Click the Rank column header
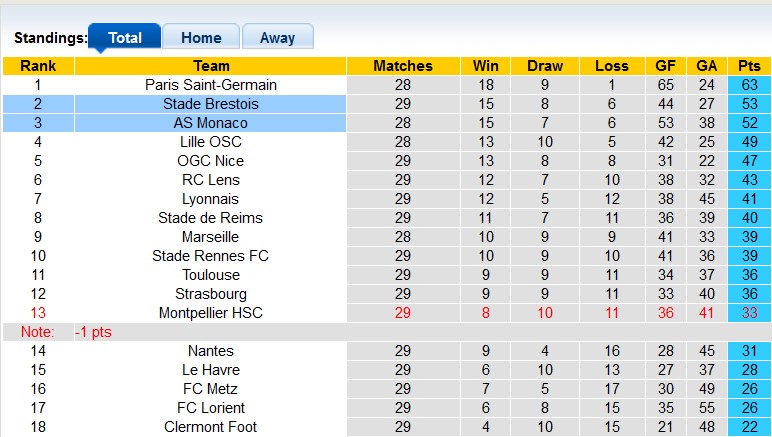 tap(38, 66)
